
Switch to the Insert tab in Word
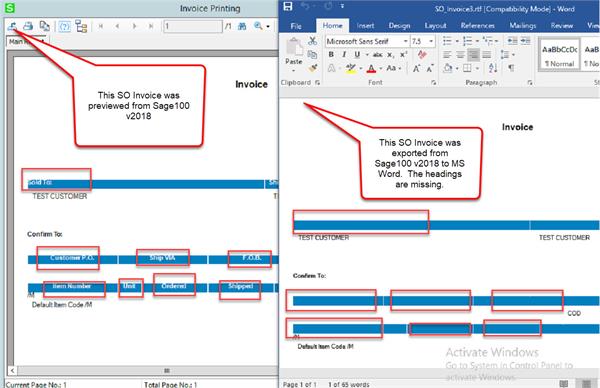coord(365,26)
